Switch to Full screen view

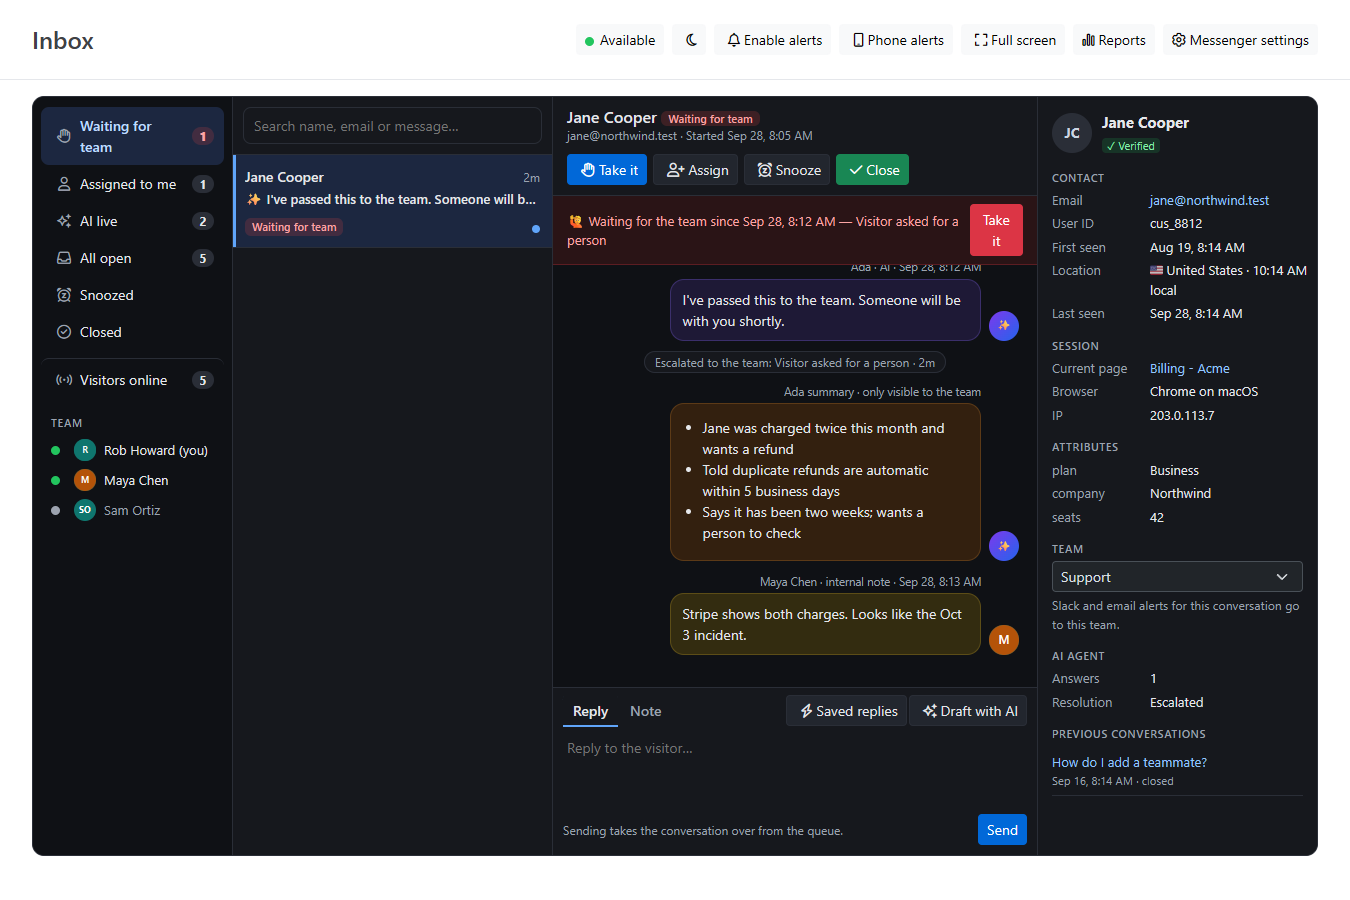(1014, 40)
